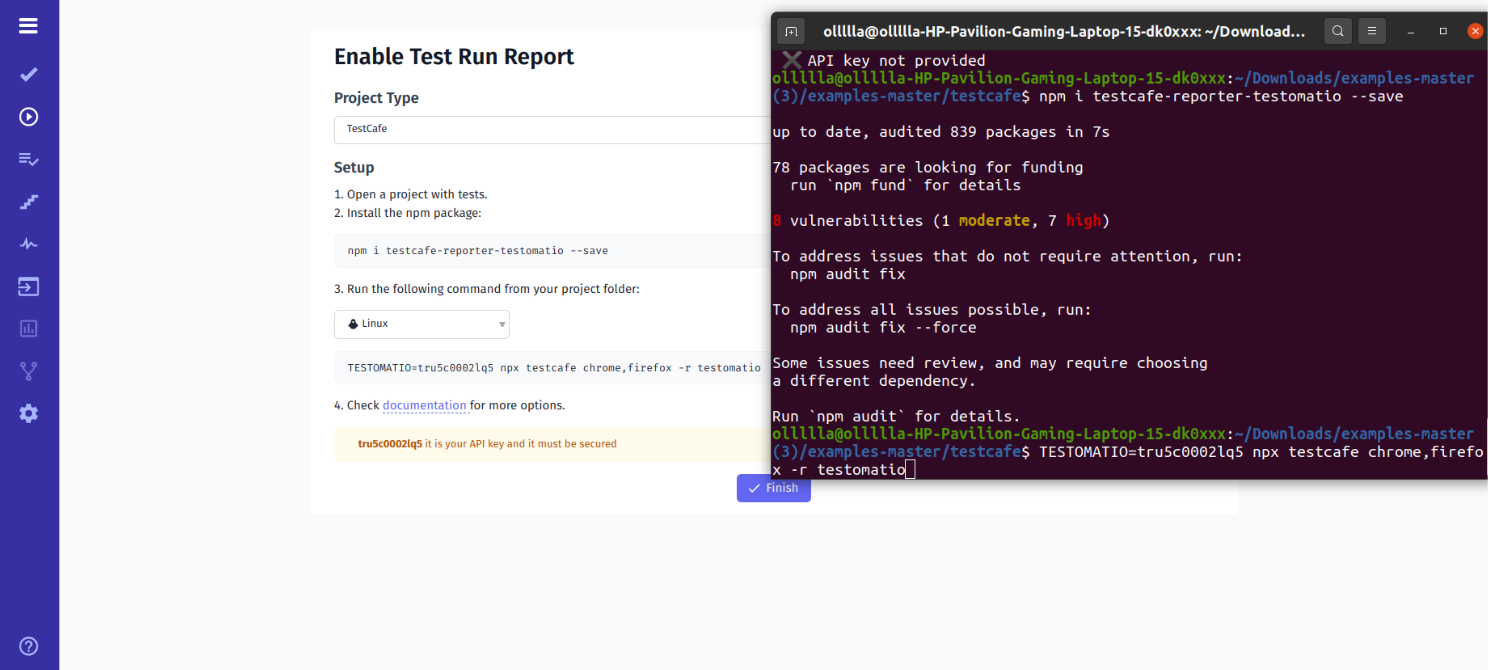This screenshot has height=670, width=1488.
Task: Open the terminal hamburger menu
Action: 1371,30
